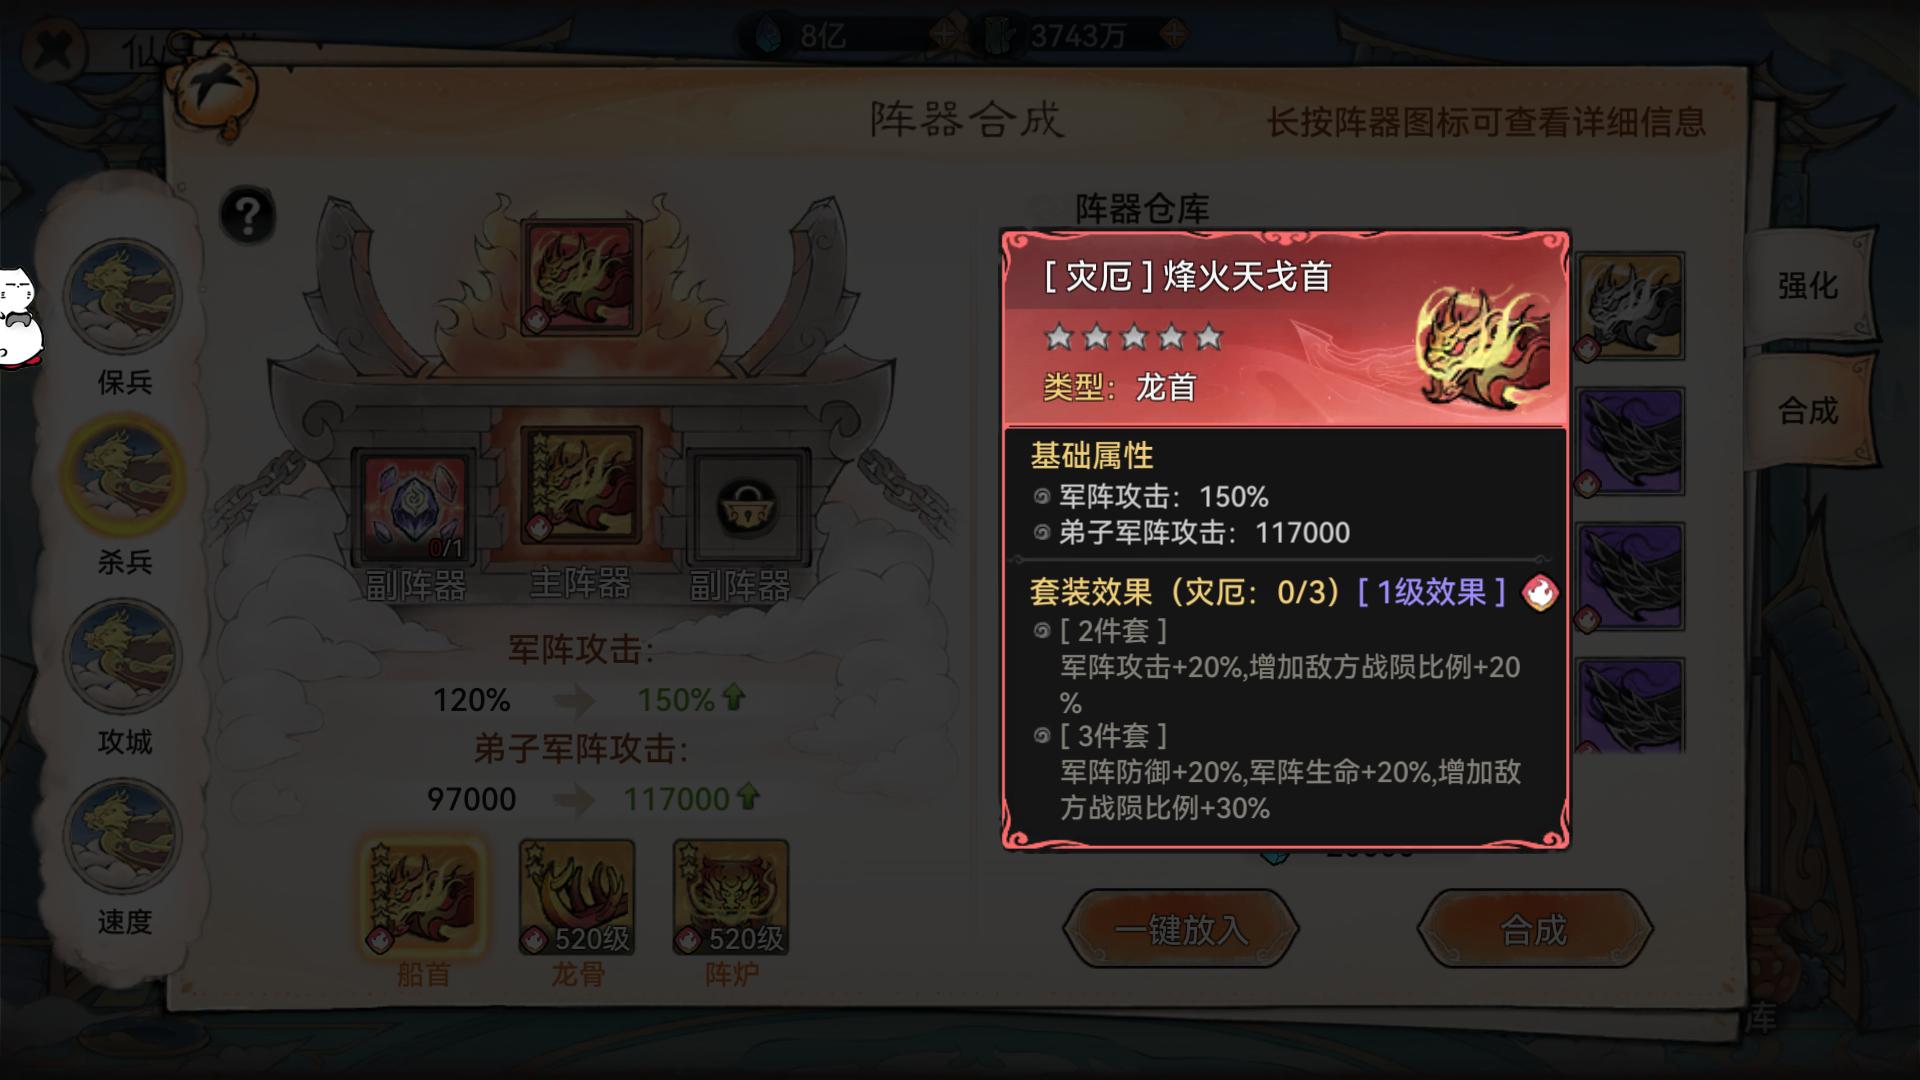Screen dimensions: 1920x1080
Task: Close the panel with X button
Action: pos(52,48)
